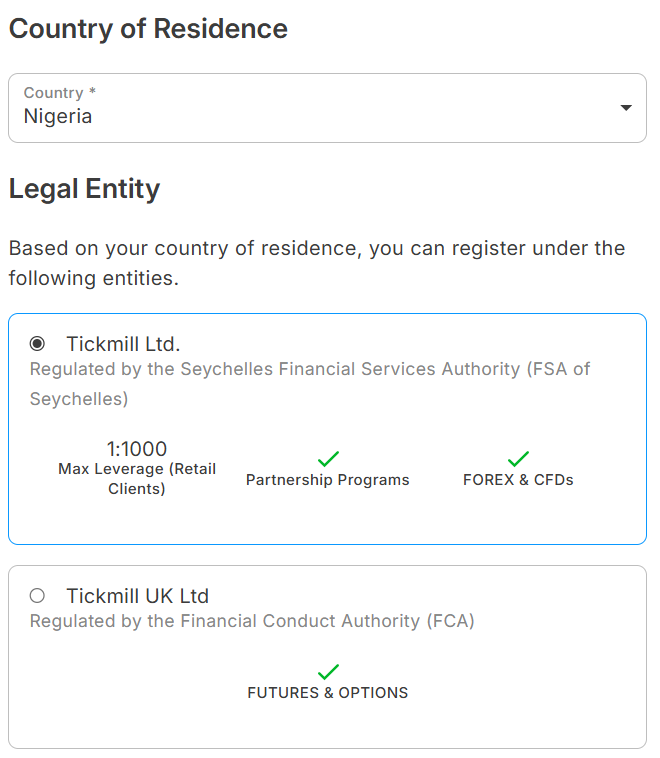This screenshot has height=758, width=660.
Task: Click the Nigeria value in Country field
Action: click(58, 116)
